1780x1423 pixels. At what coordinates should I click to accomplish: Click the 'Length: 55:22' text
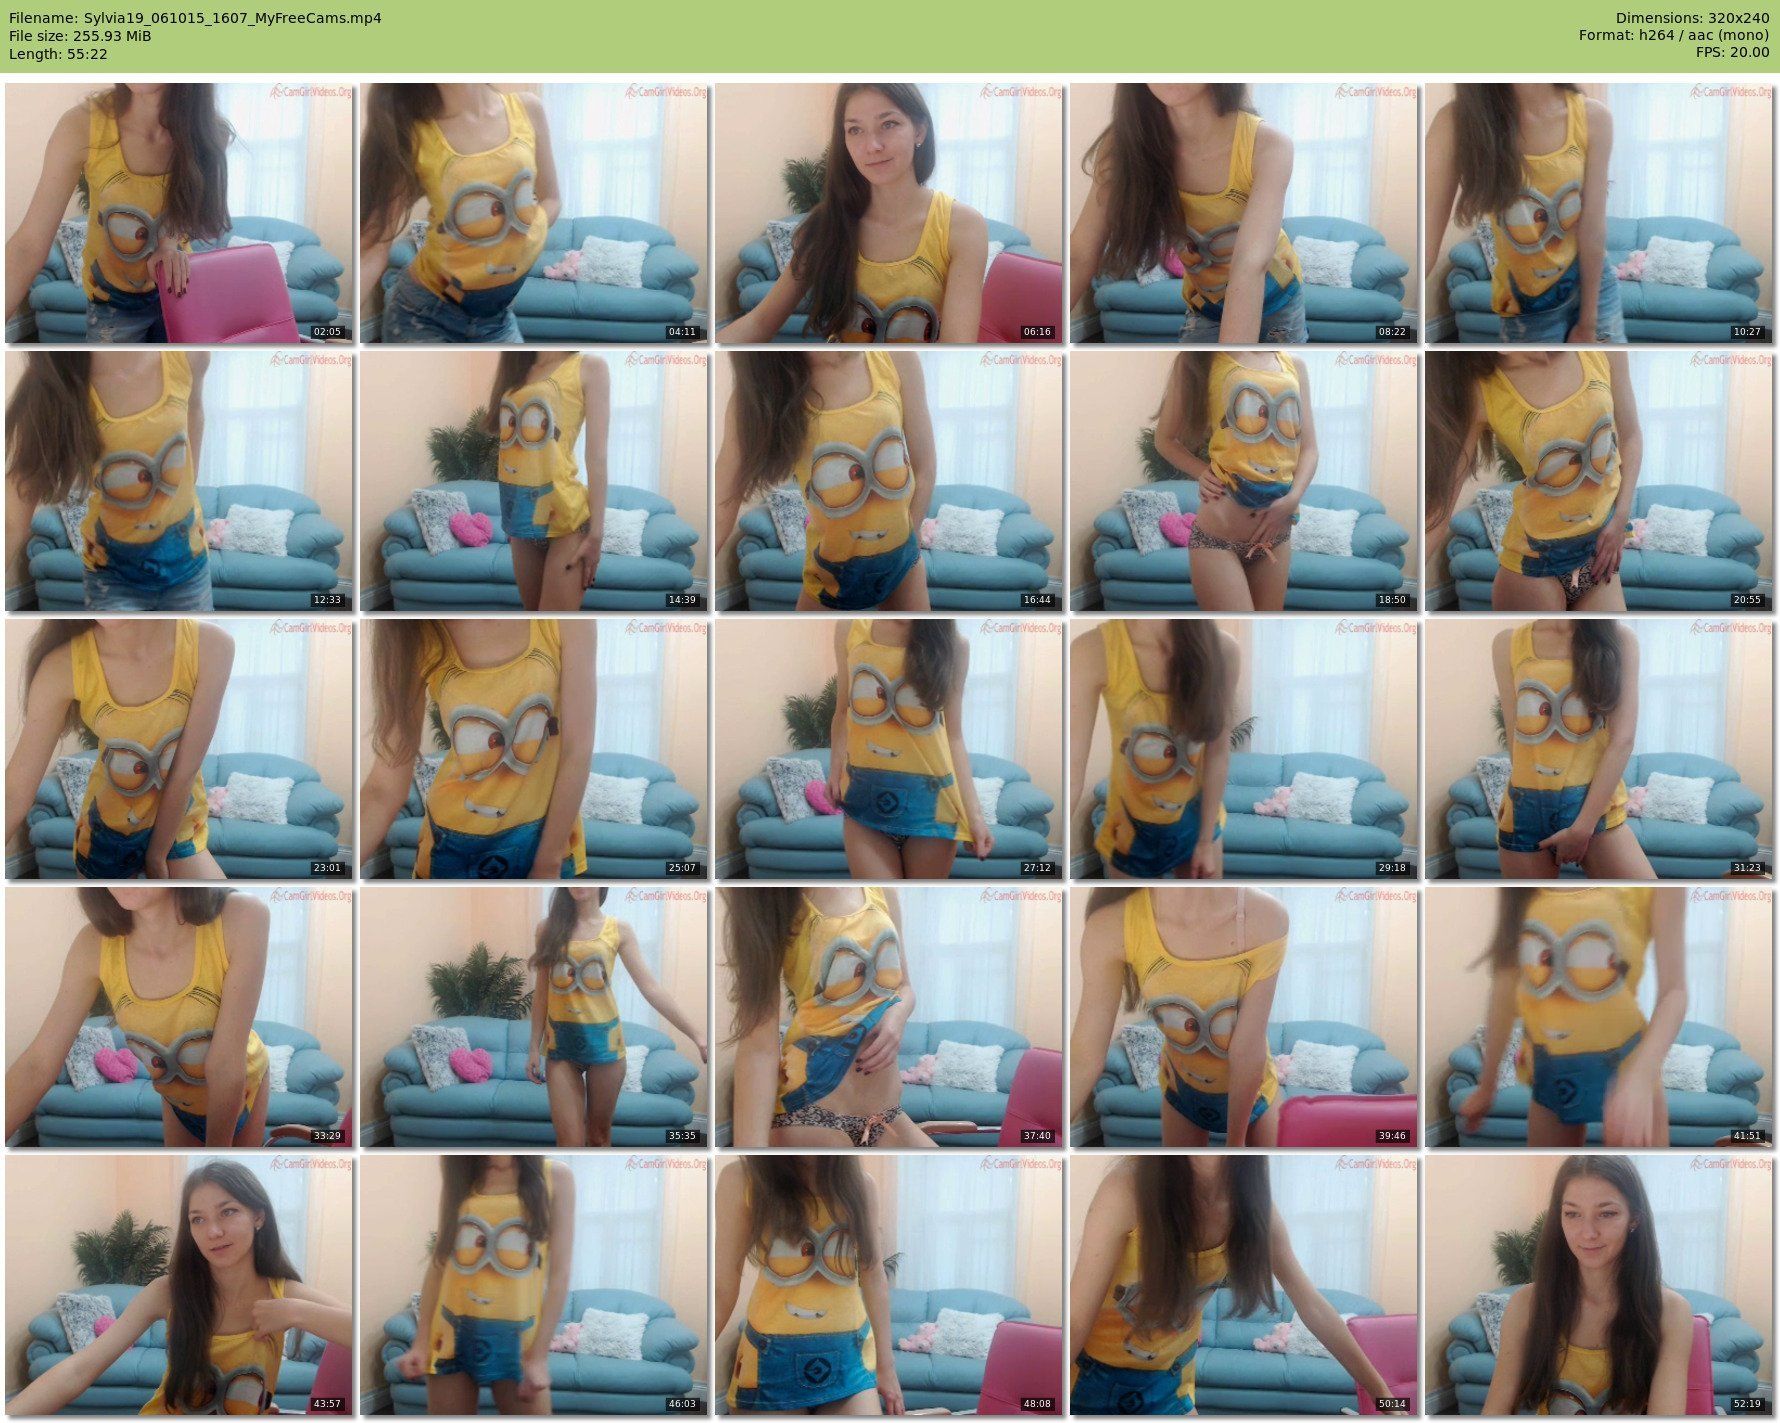pyautogui.click(x=58, y=54)
